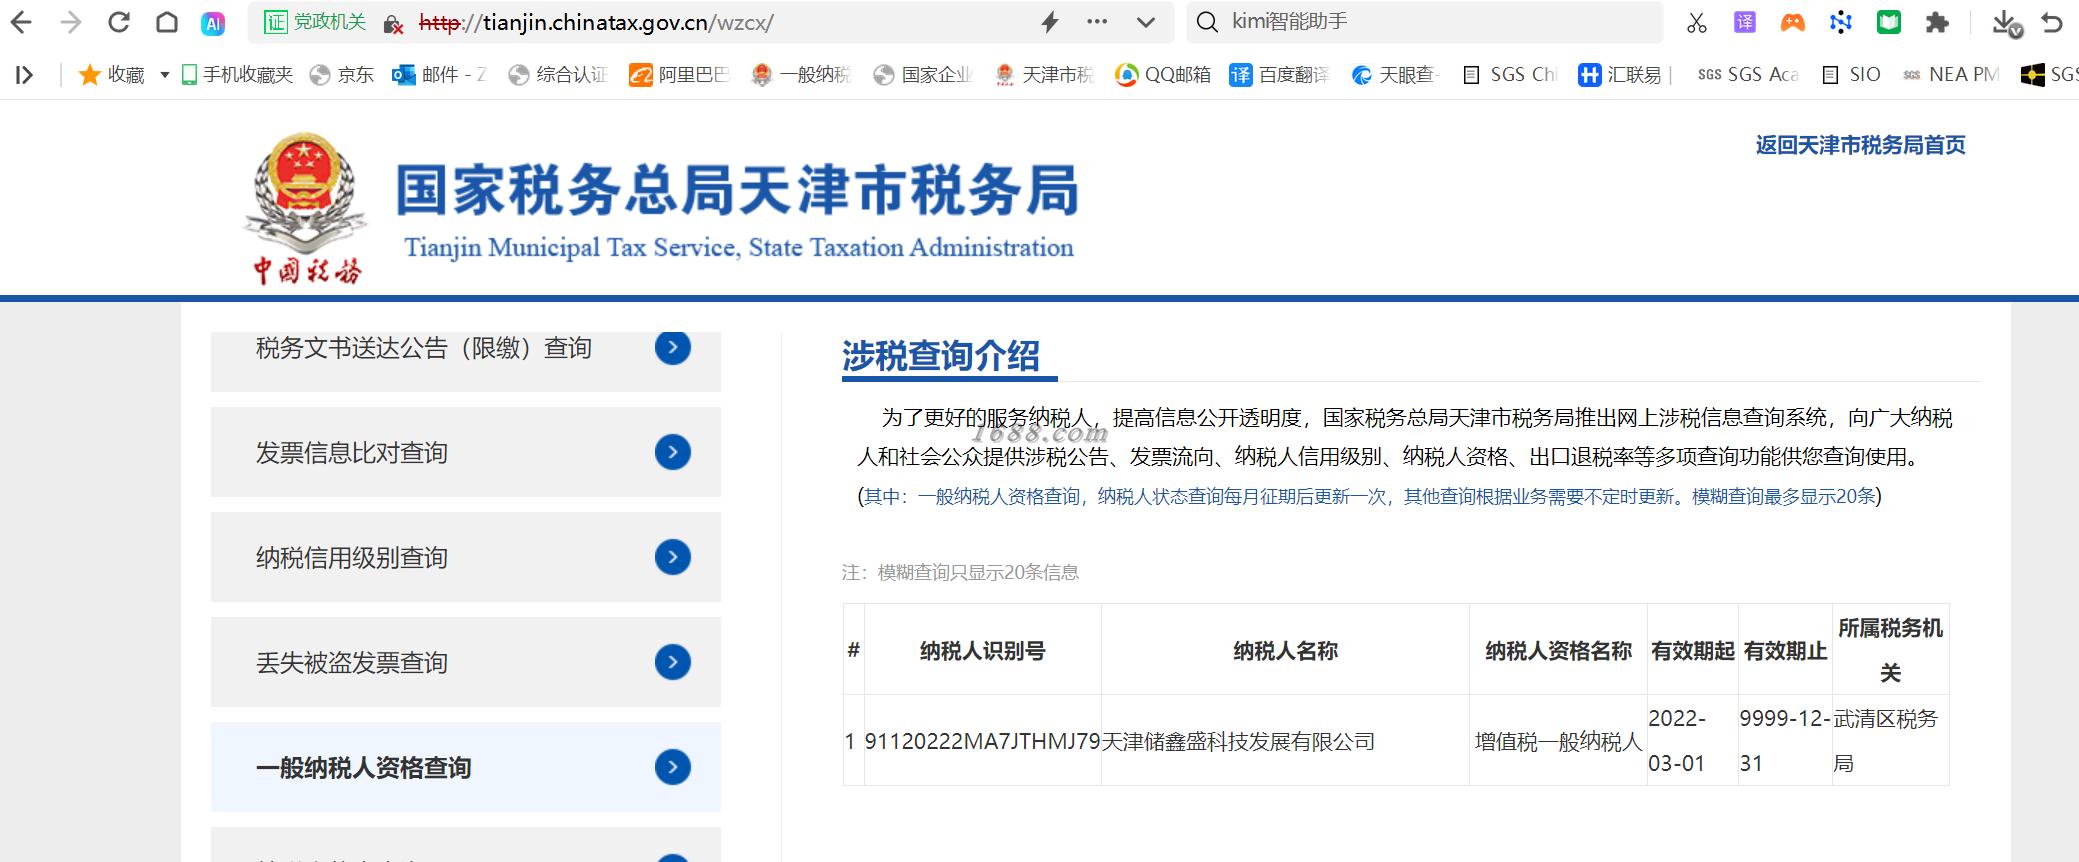This screenshot has width=2079, height=862.
Task: Click taxpayer ID 91120222MA7JTHMJ79 cell
Action: [982, 741]
